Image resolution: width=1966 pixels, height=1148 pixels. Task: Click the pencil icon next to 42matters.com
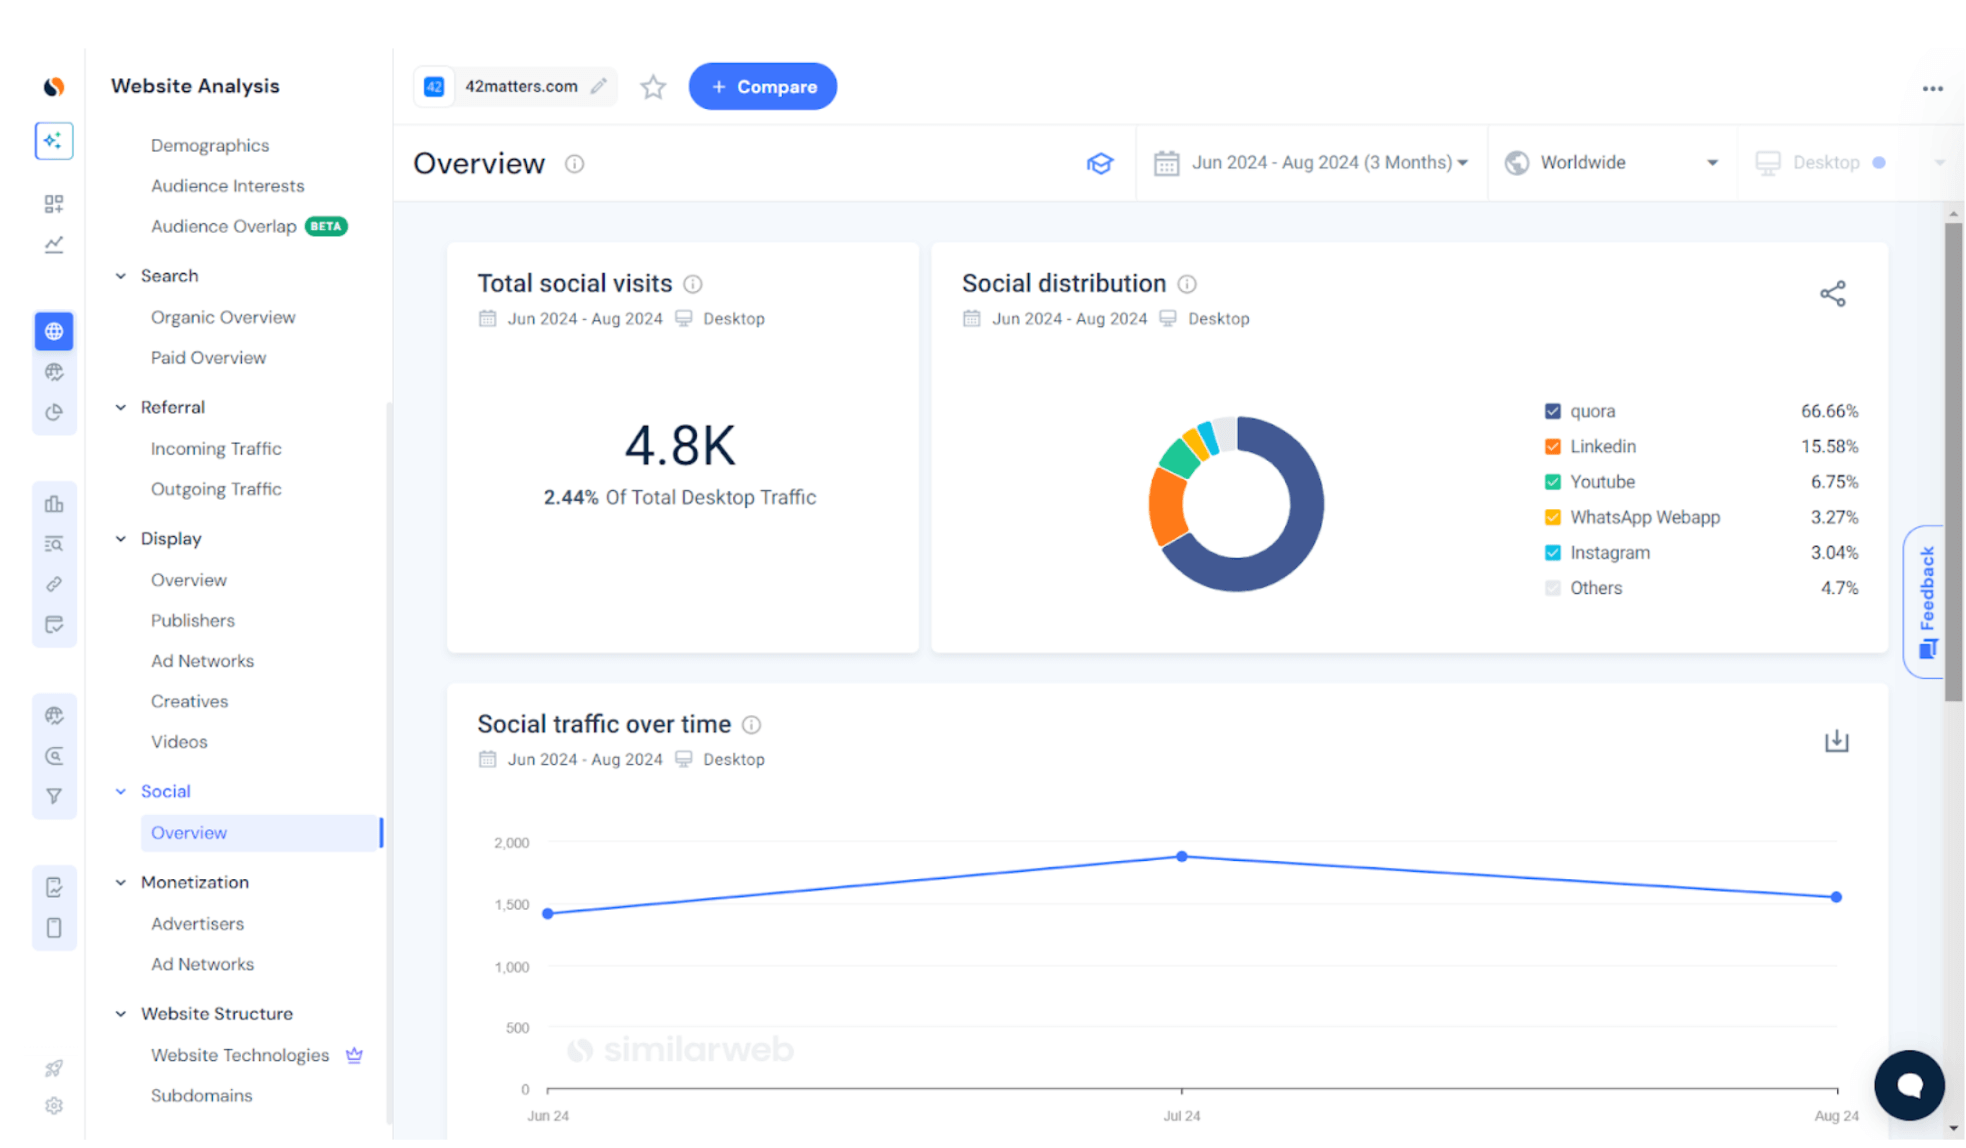coord(599,86)
